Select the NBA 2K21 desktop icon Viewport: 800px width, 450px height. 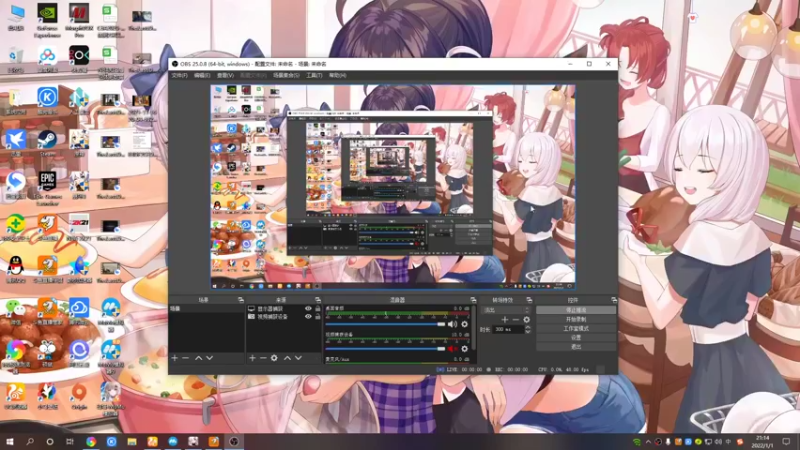tap(79, 227)
